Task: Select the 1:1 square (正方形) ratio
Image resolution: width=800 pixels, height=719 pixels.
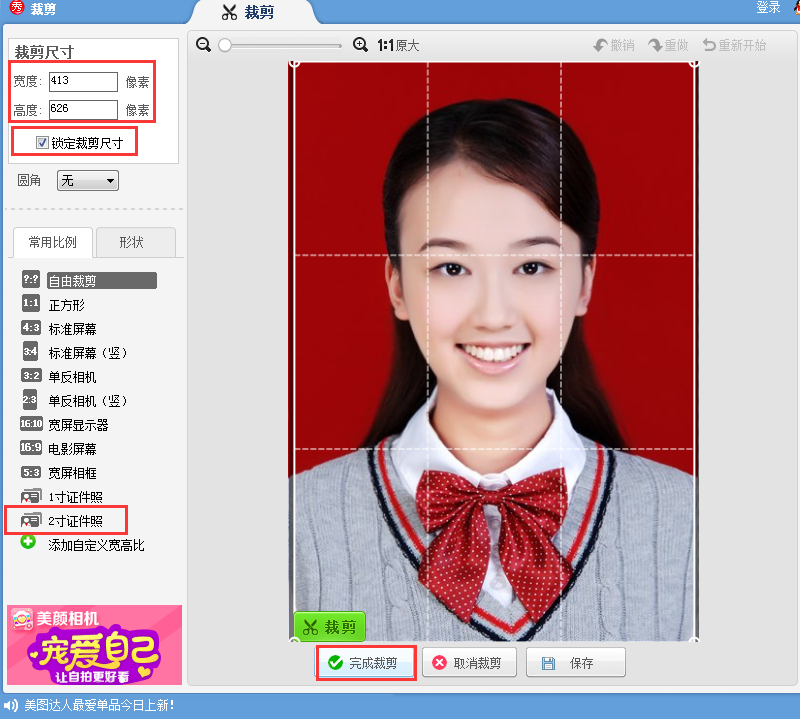Action: pyautogui.click(x=31, y=304)
